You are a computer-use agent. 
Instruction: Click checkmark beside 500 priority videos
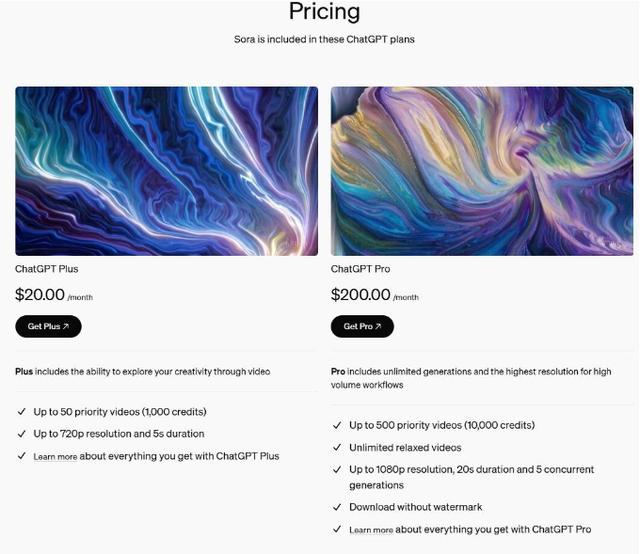(337, 425)
